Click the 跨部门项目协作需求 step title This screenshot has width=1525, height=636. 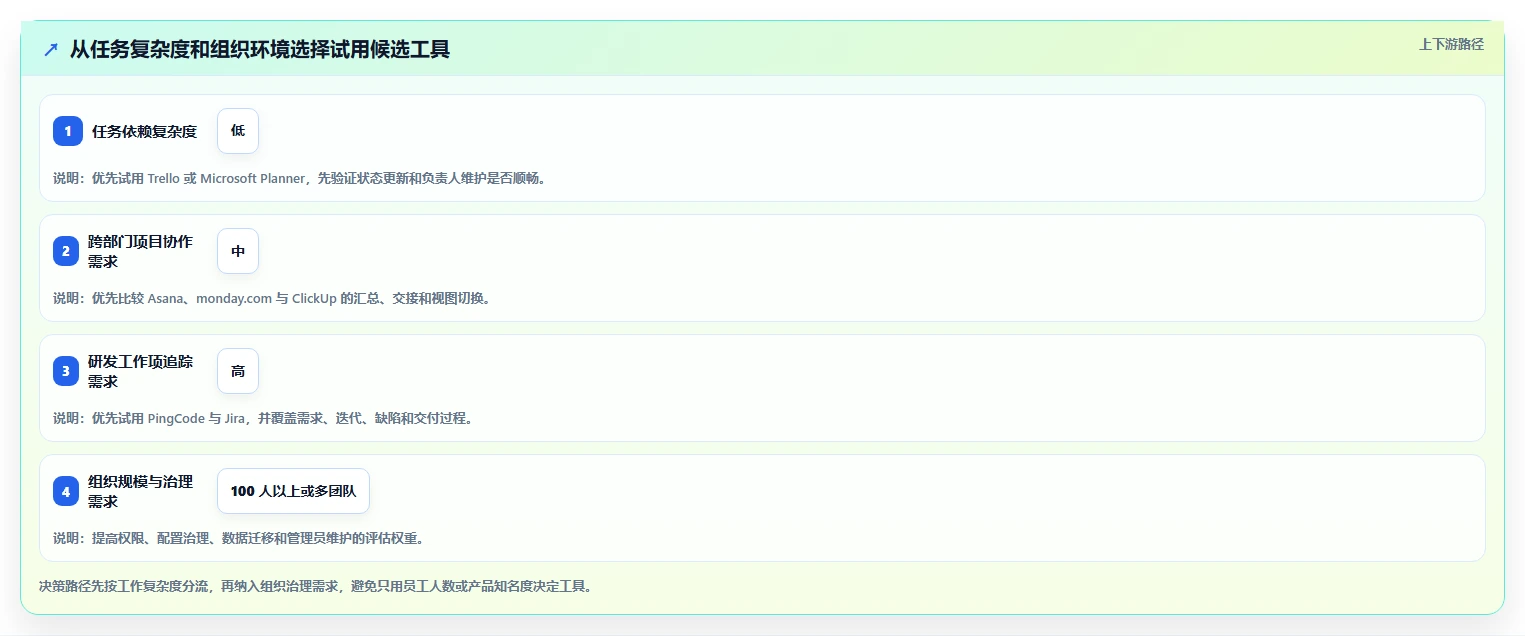(x=141, y=251)
